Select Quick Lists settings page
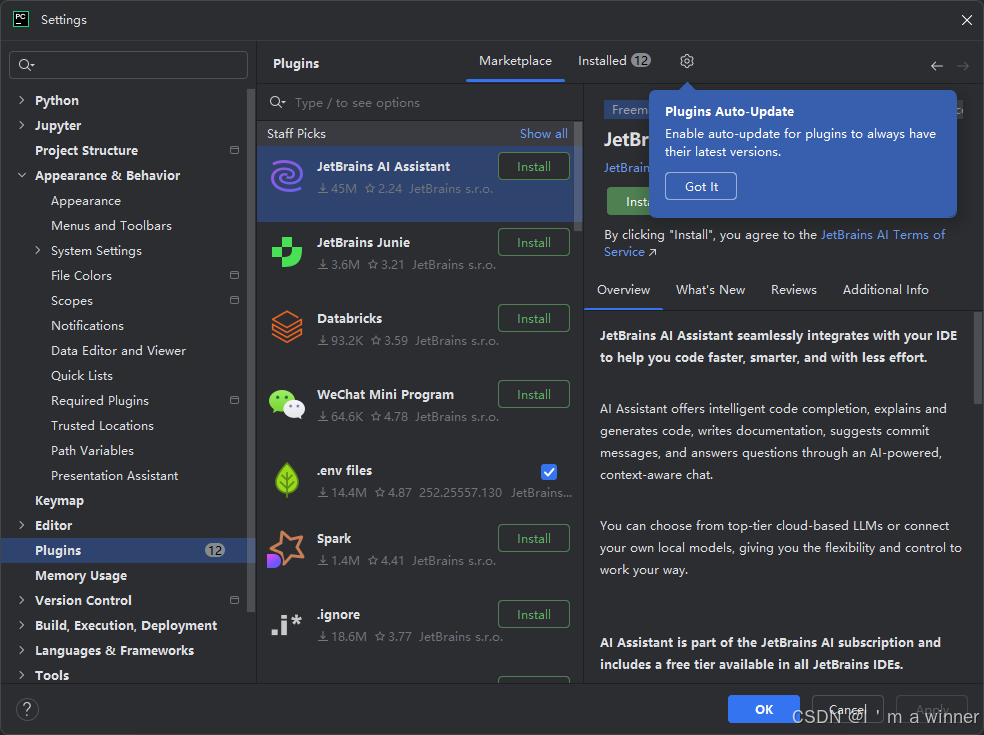Image resolution: width=984 pixels, height=735 pixels. click(82, 375)
